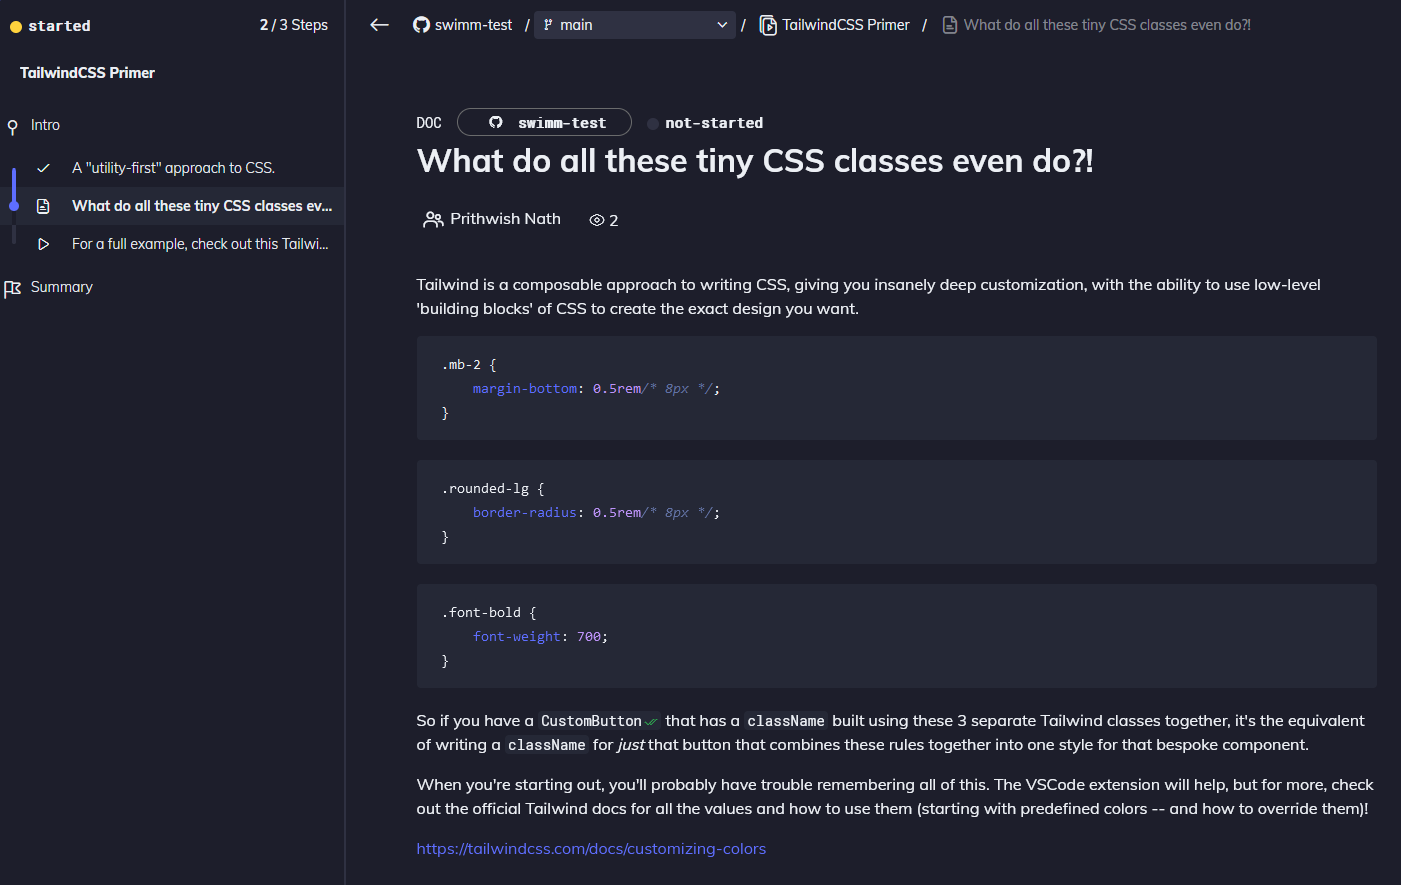Viewport: 1401px width, 885px height.
Task: Click the not-started status label
Action: [x=714, y=123]
